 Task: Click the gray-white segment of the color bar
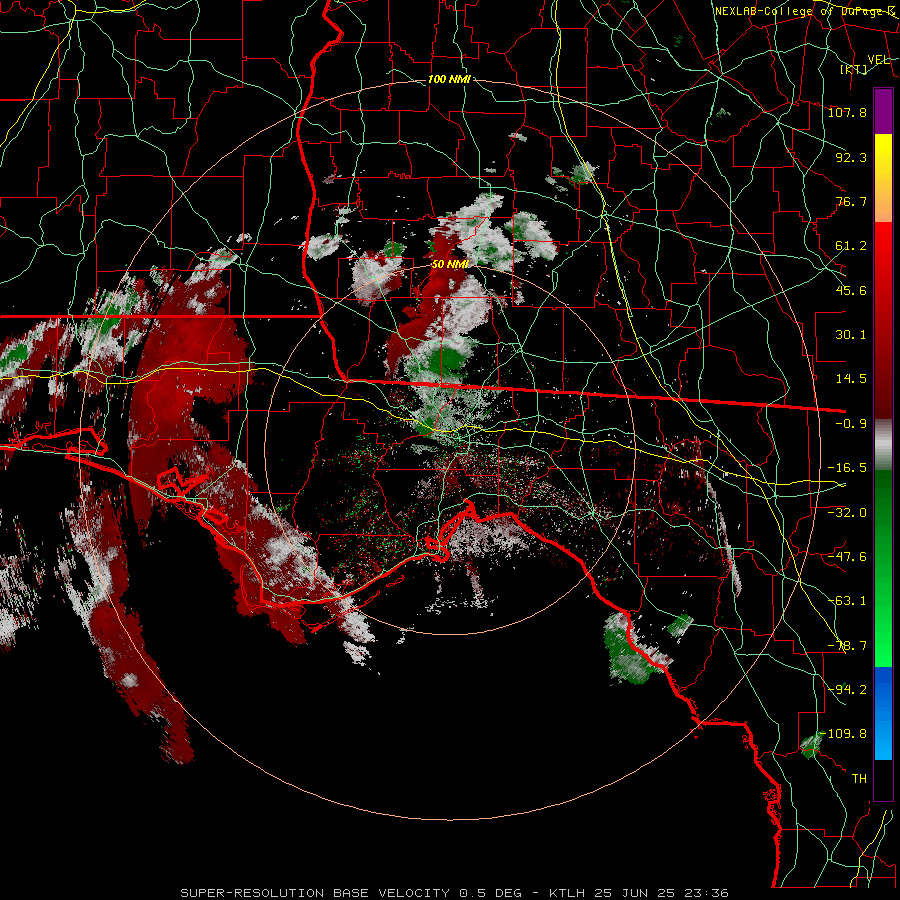[x=883, y=445]
